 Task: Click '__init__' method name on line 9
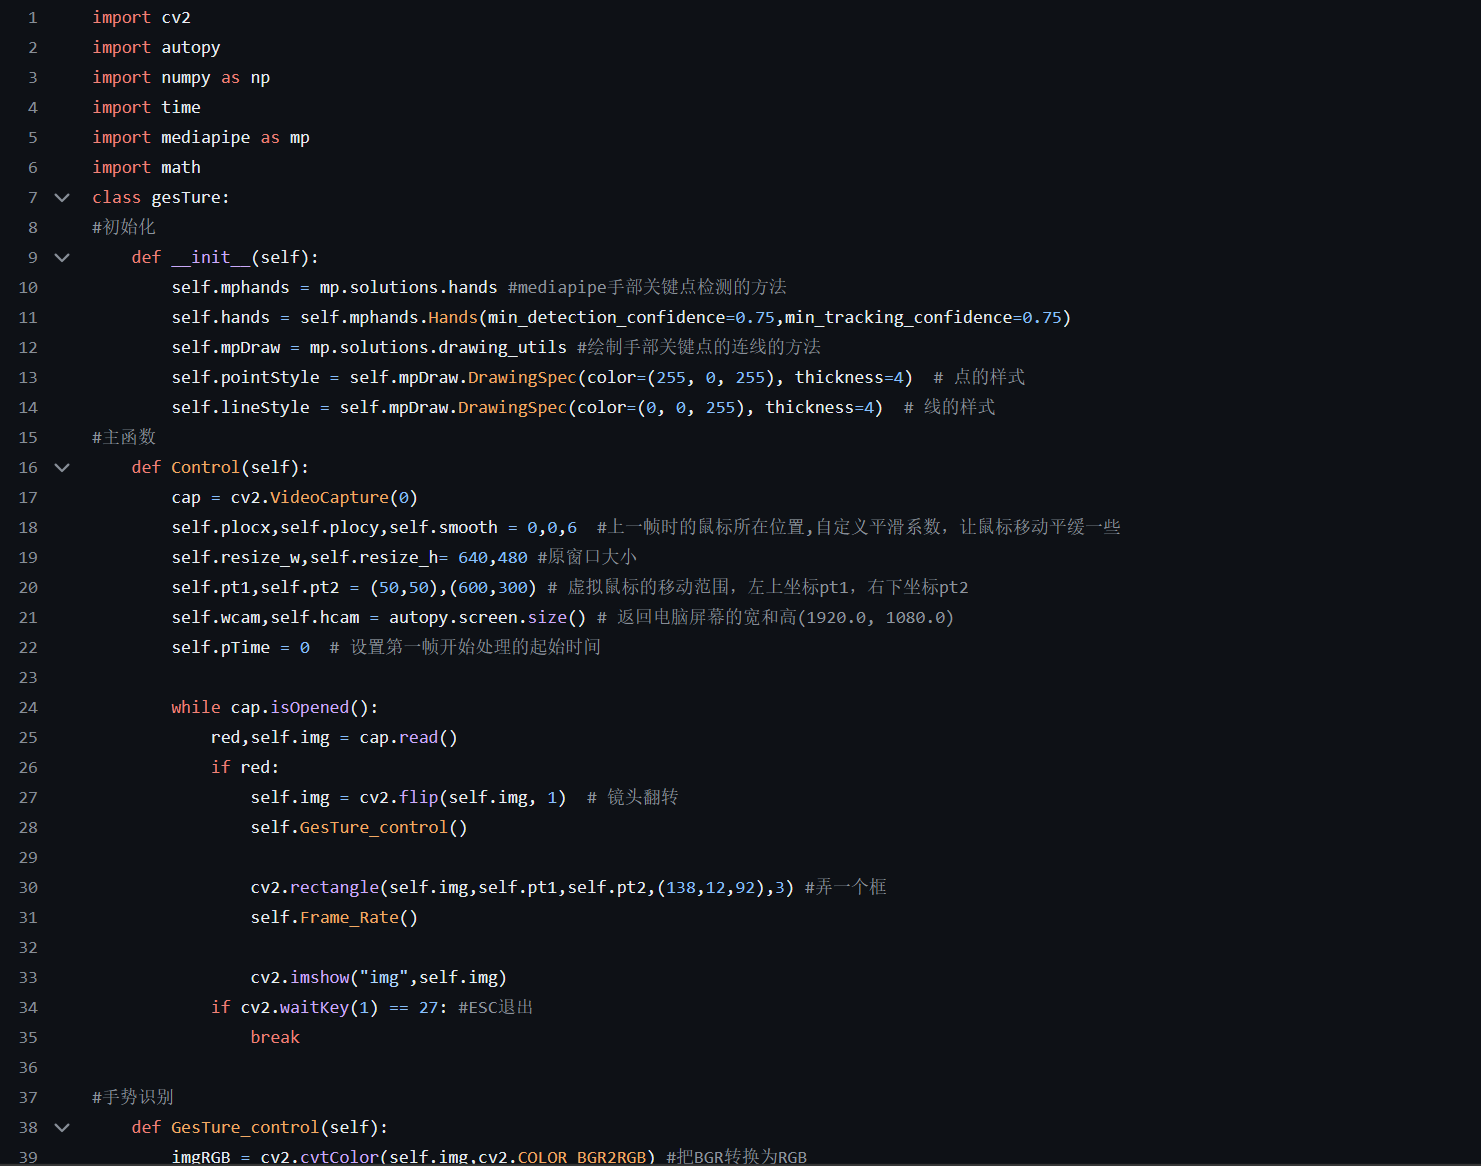[211, 257]
